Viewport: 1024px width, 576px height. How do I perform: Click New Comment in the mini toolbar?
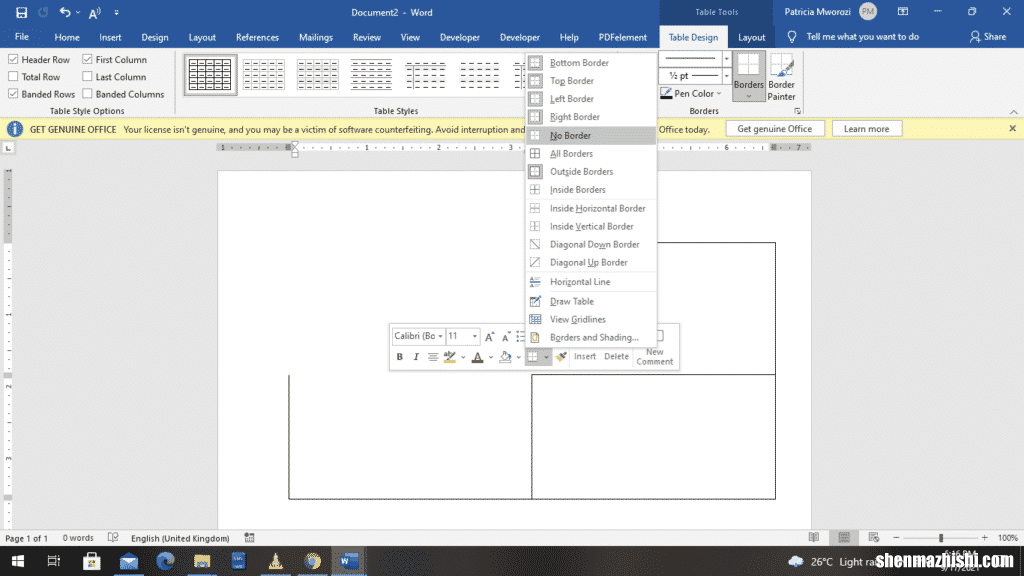[x=654, y=357]
